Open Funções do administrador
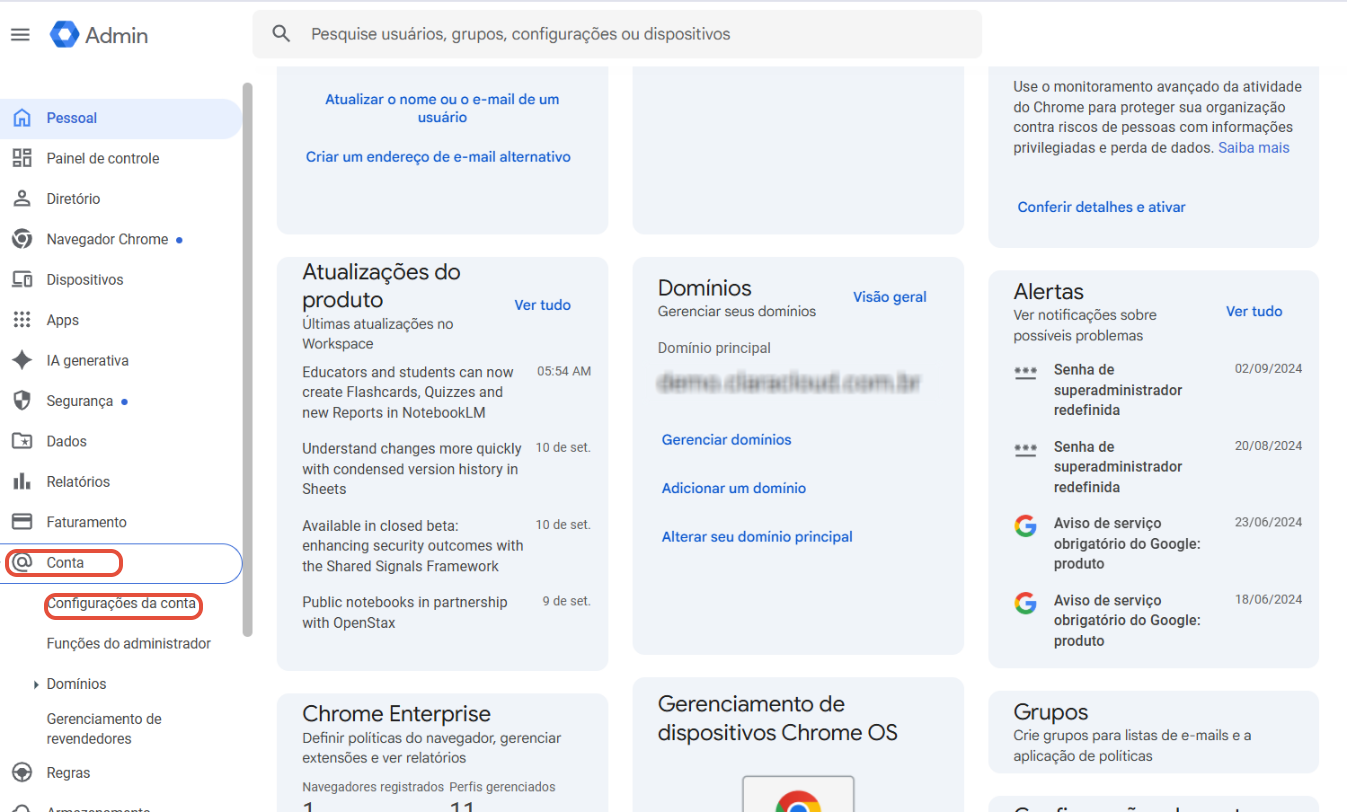This screenshot has height=812, width=1347. [129, 644]
